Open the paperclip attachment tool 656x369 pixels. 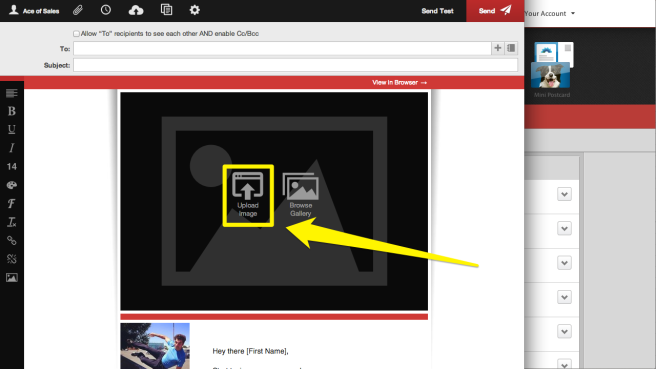click(x=78, y=10)
